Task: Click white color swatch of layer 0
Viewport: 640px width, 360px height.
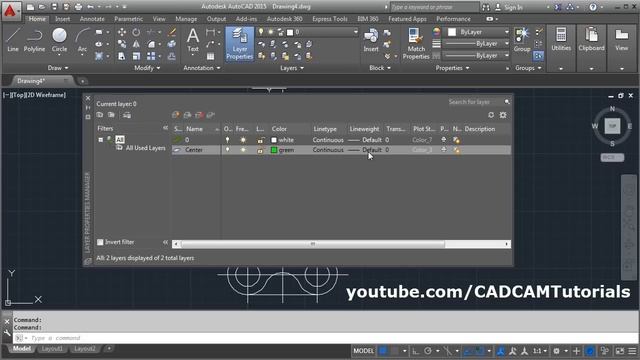Action: pos(274,140)
